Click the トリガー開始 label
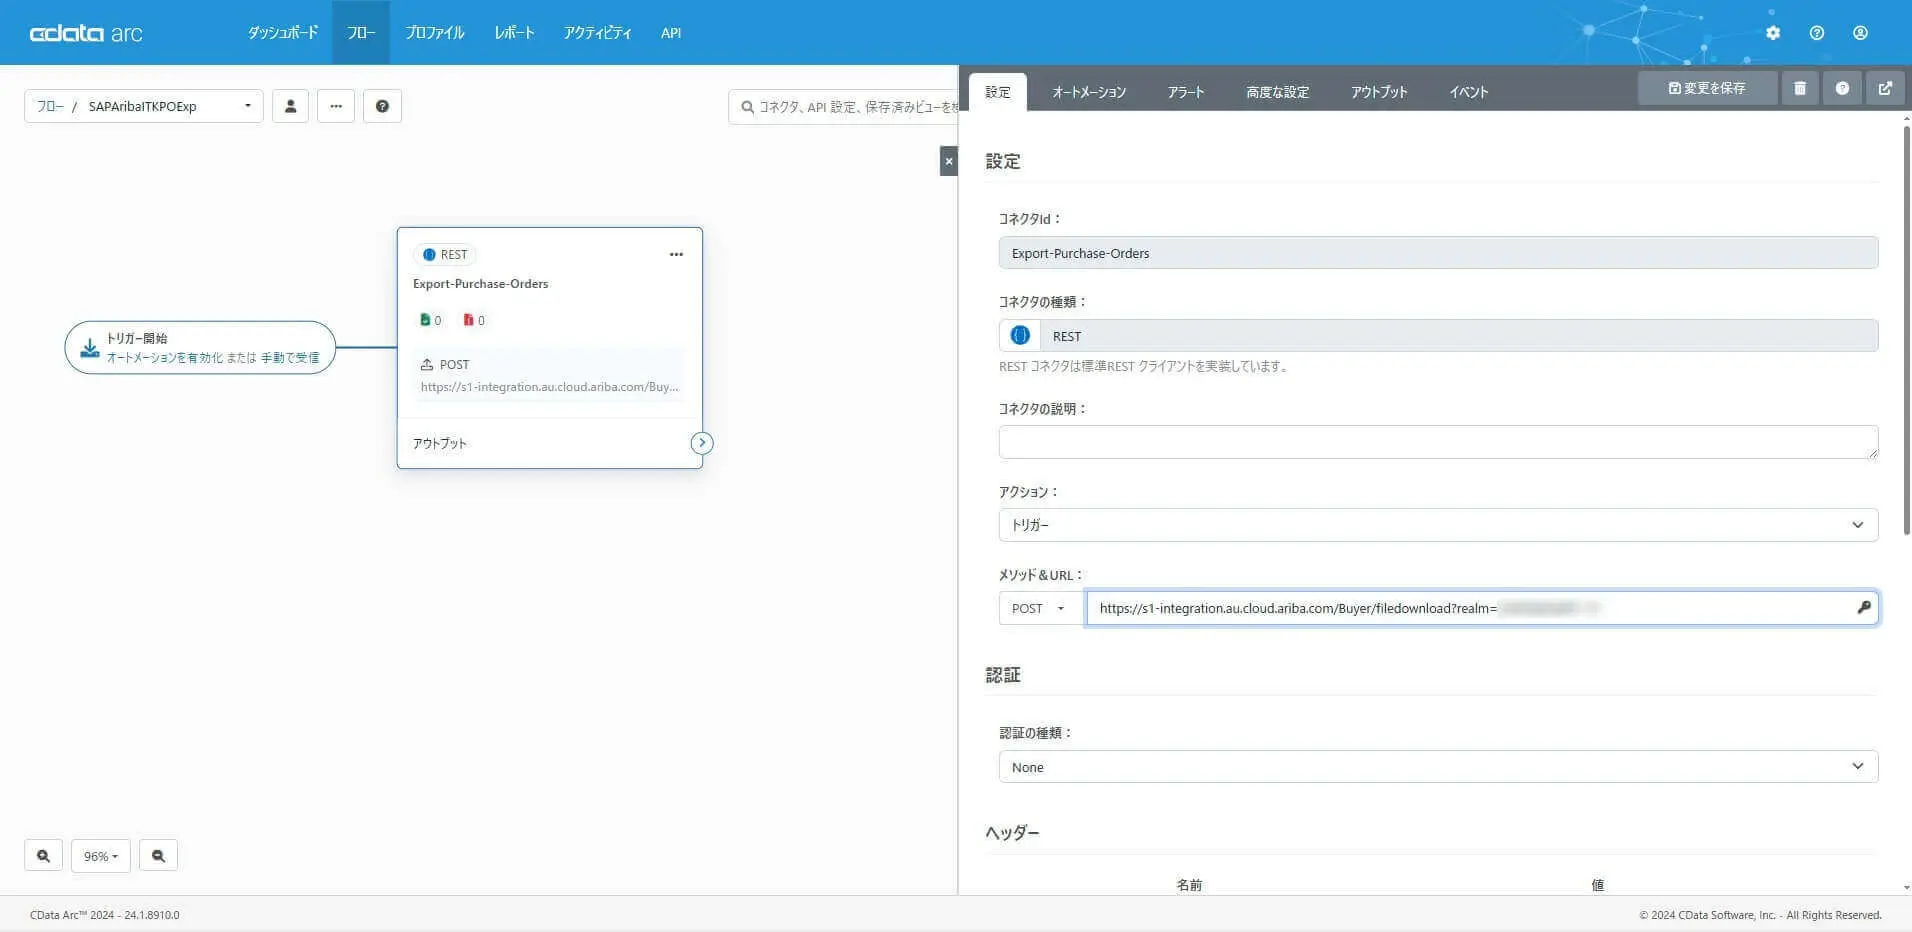 pyautogui.click(x=137, y=338)
